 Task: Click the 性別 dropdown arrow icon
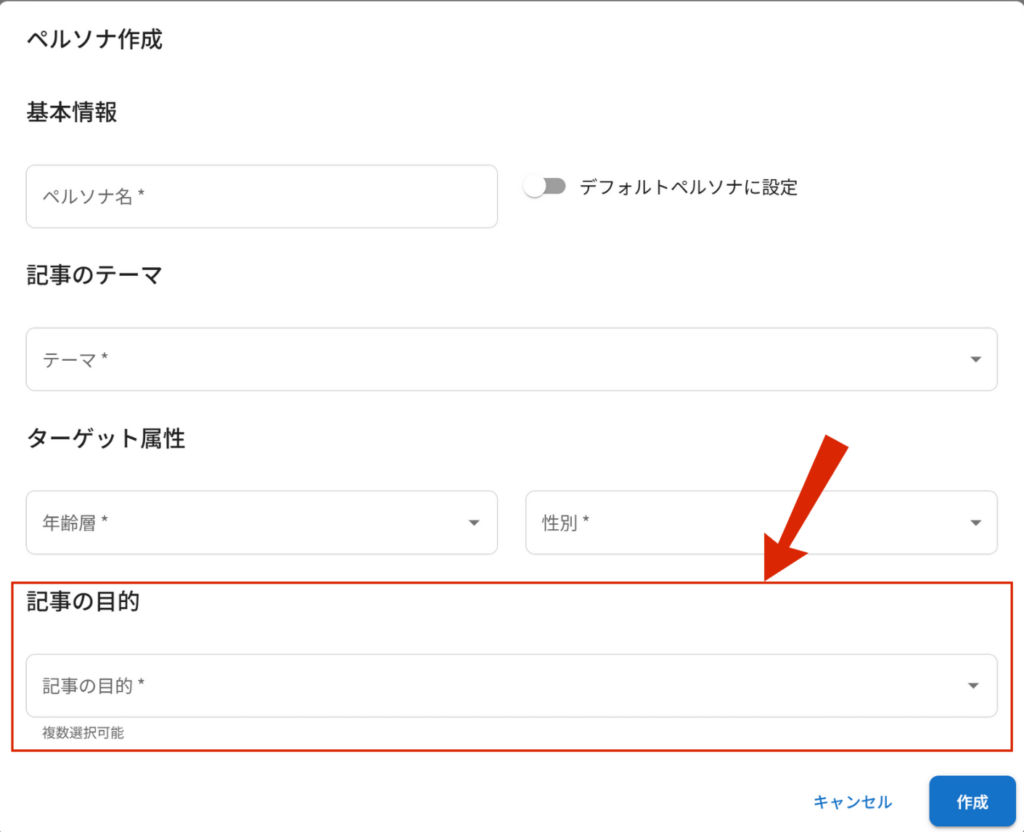975,523
